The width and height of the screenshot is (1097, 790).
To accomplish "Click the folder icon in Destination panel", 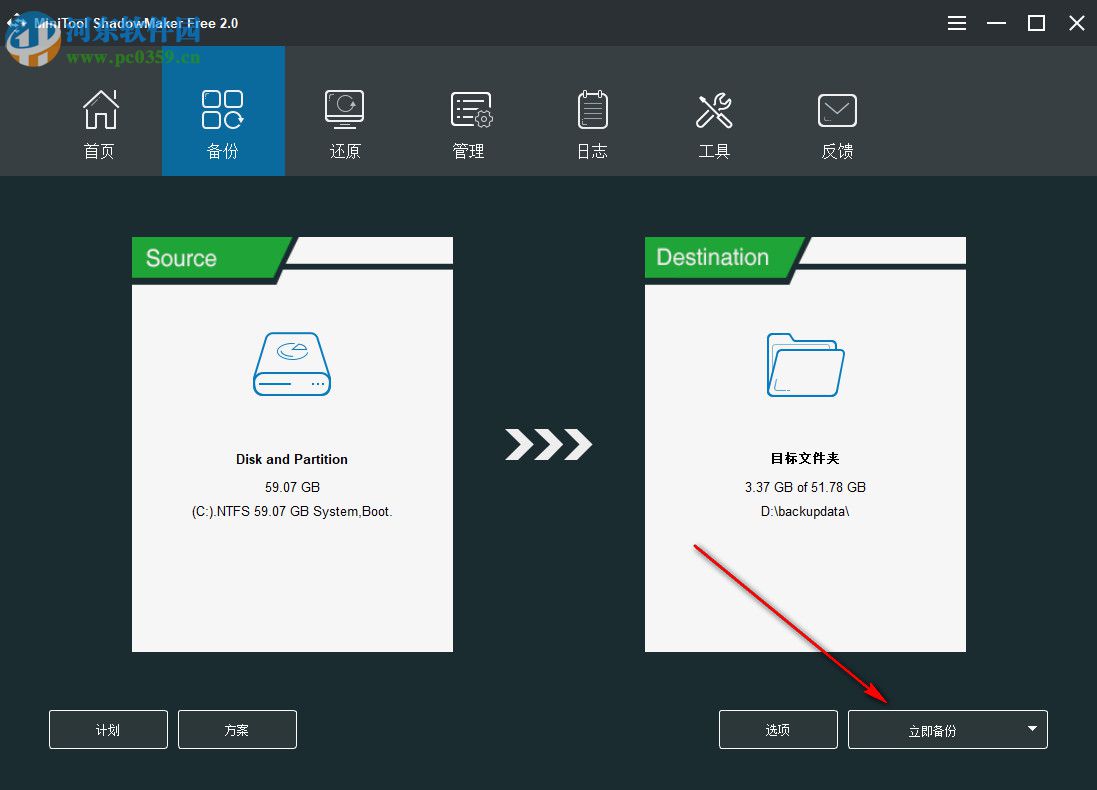I will [x=805, y=363].
